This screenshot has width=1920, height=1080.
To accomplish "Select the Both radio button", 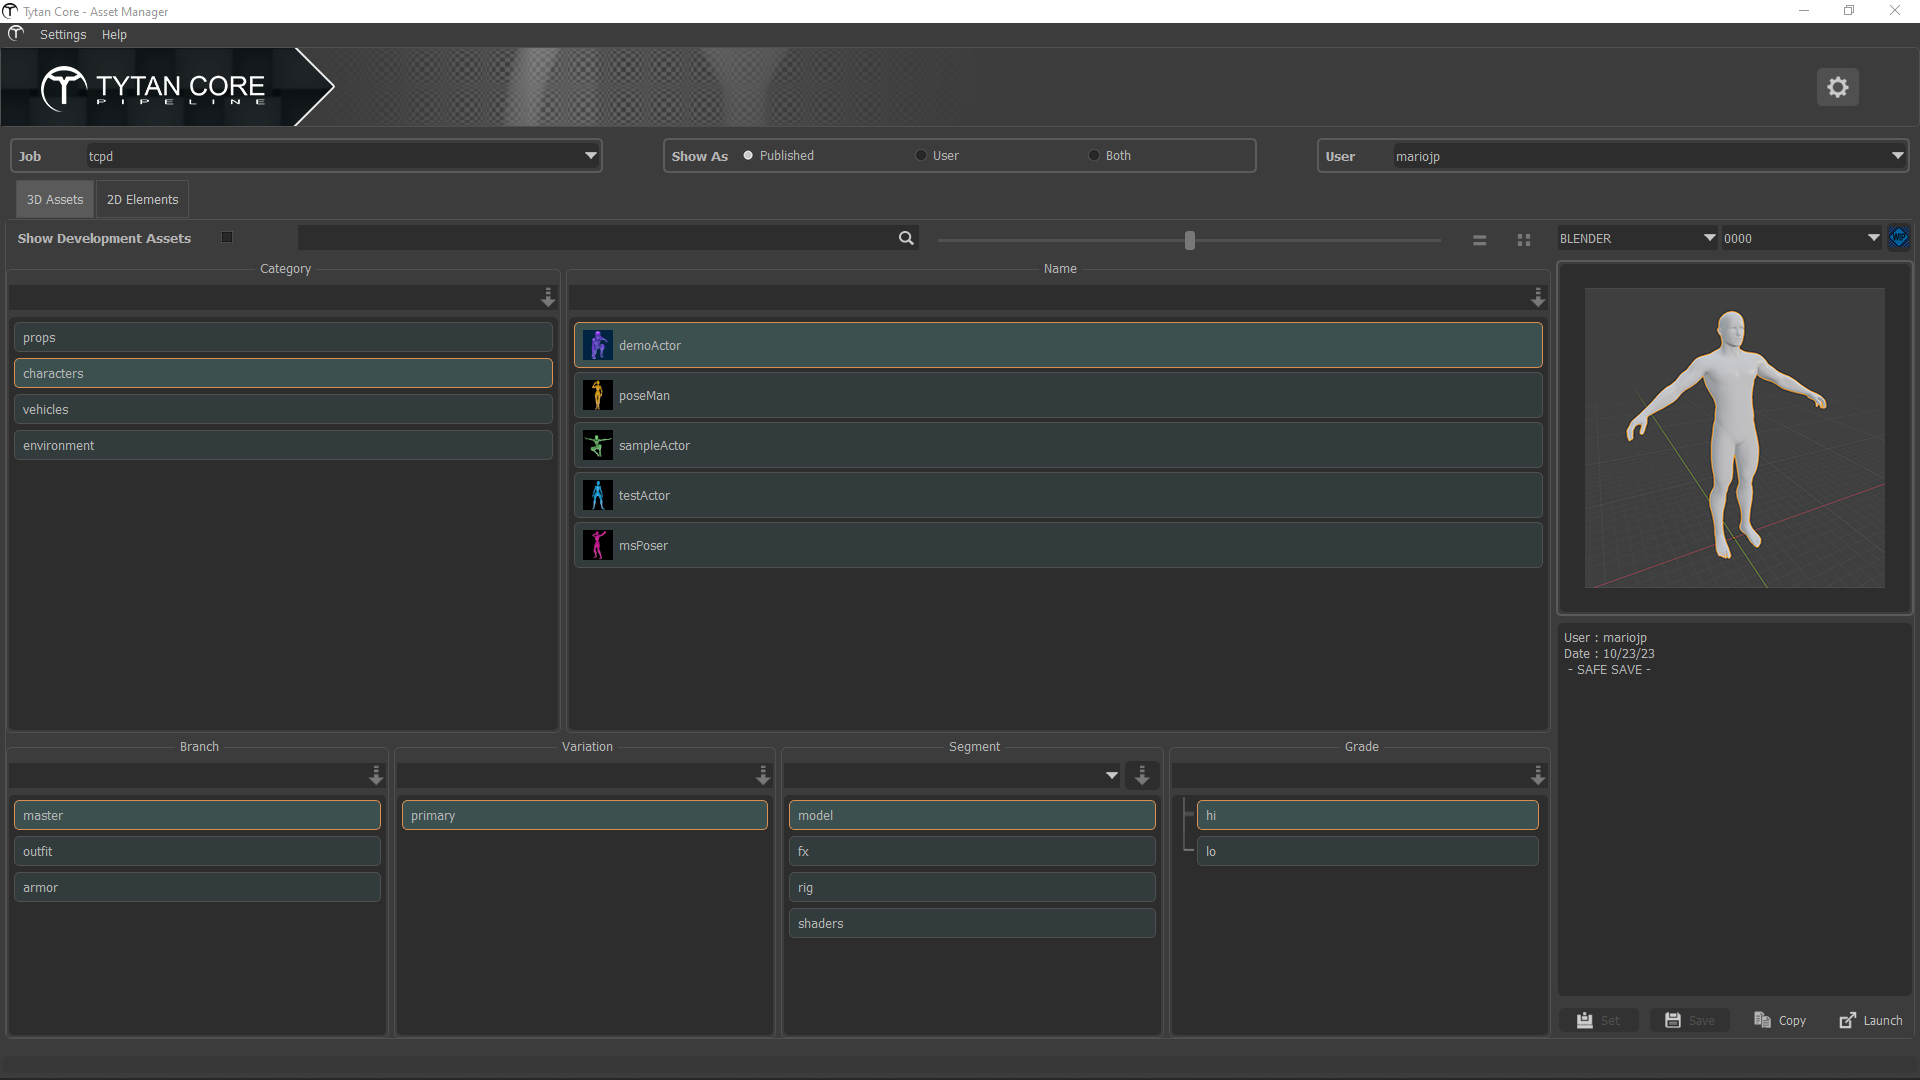I will point(1094,156).
